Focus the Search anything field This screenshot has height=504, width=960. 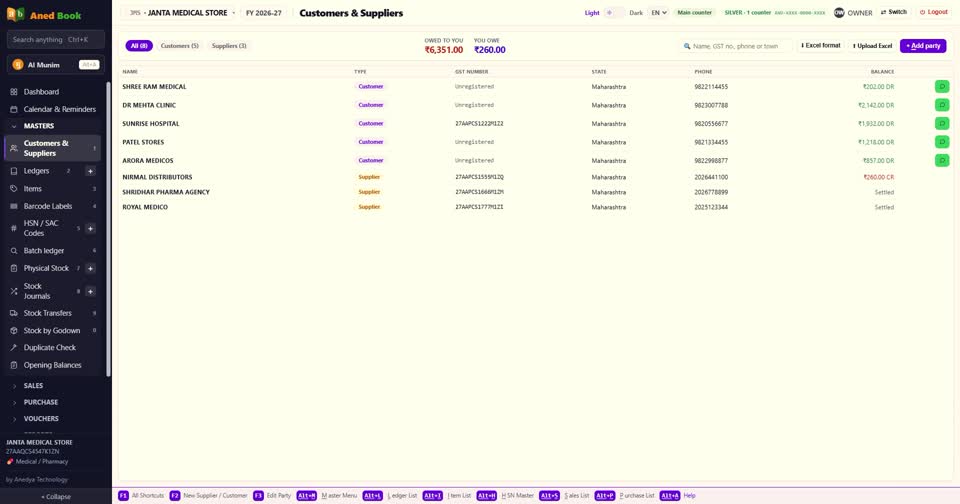55,40
